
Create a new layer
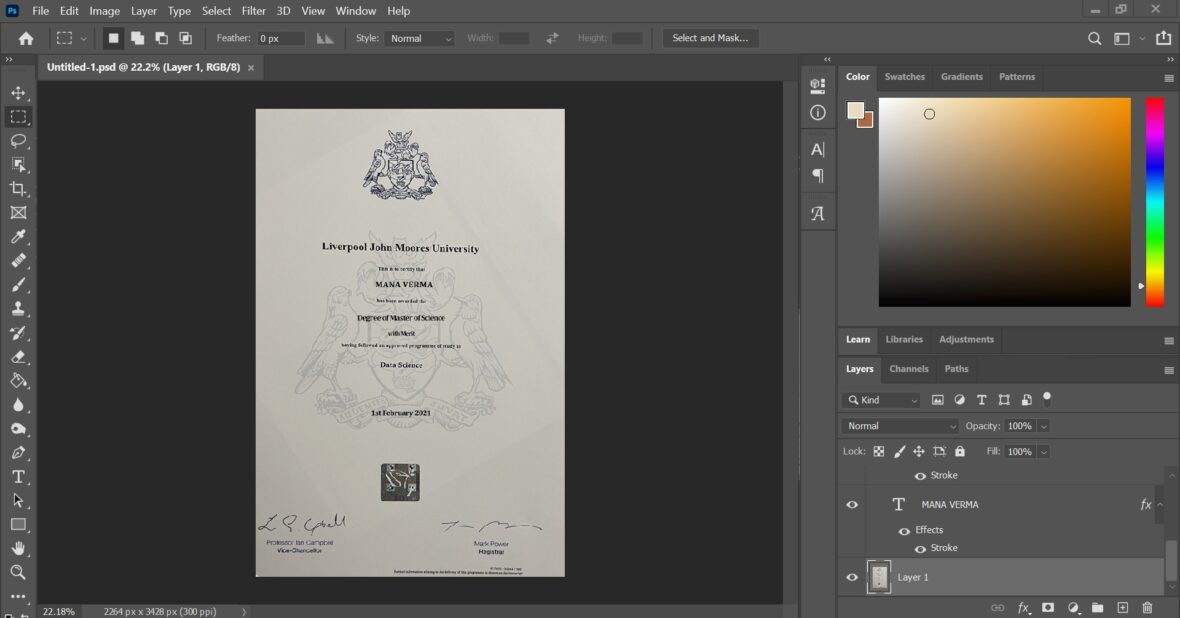click(1122, 607)
